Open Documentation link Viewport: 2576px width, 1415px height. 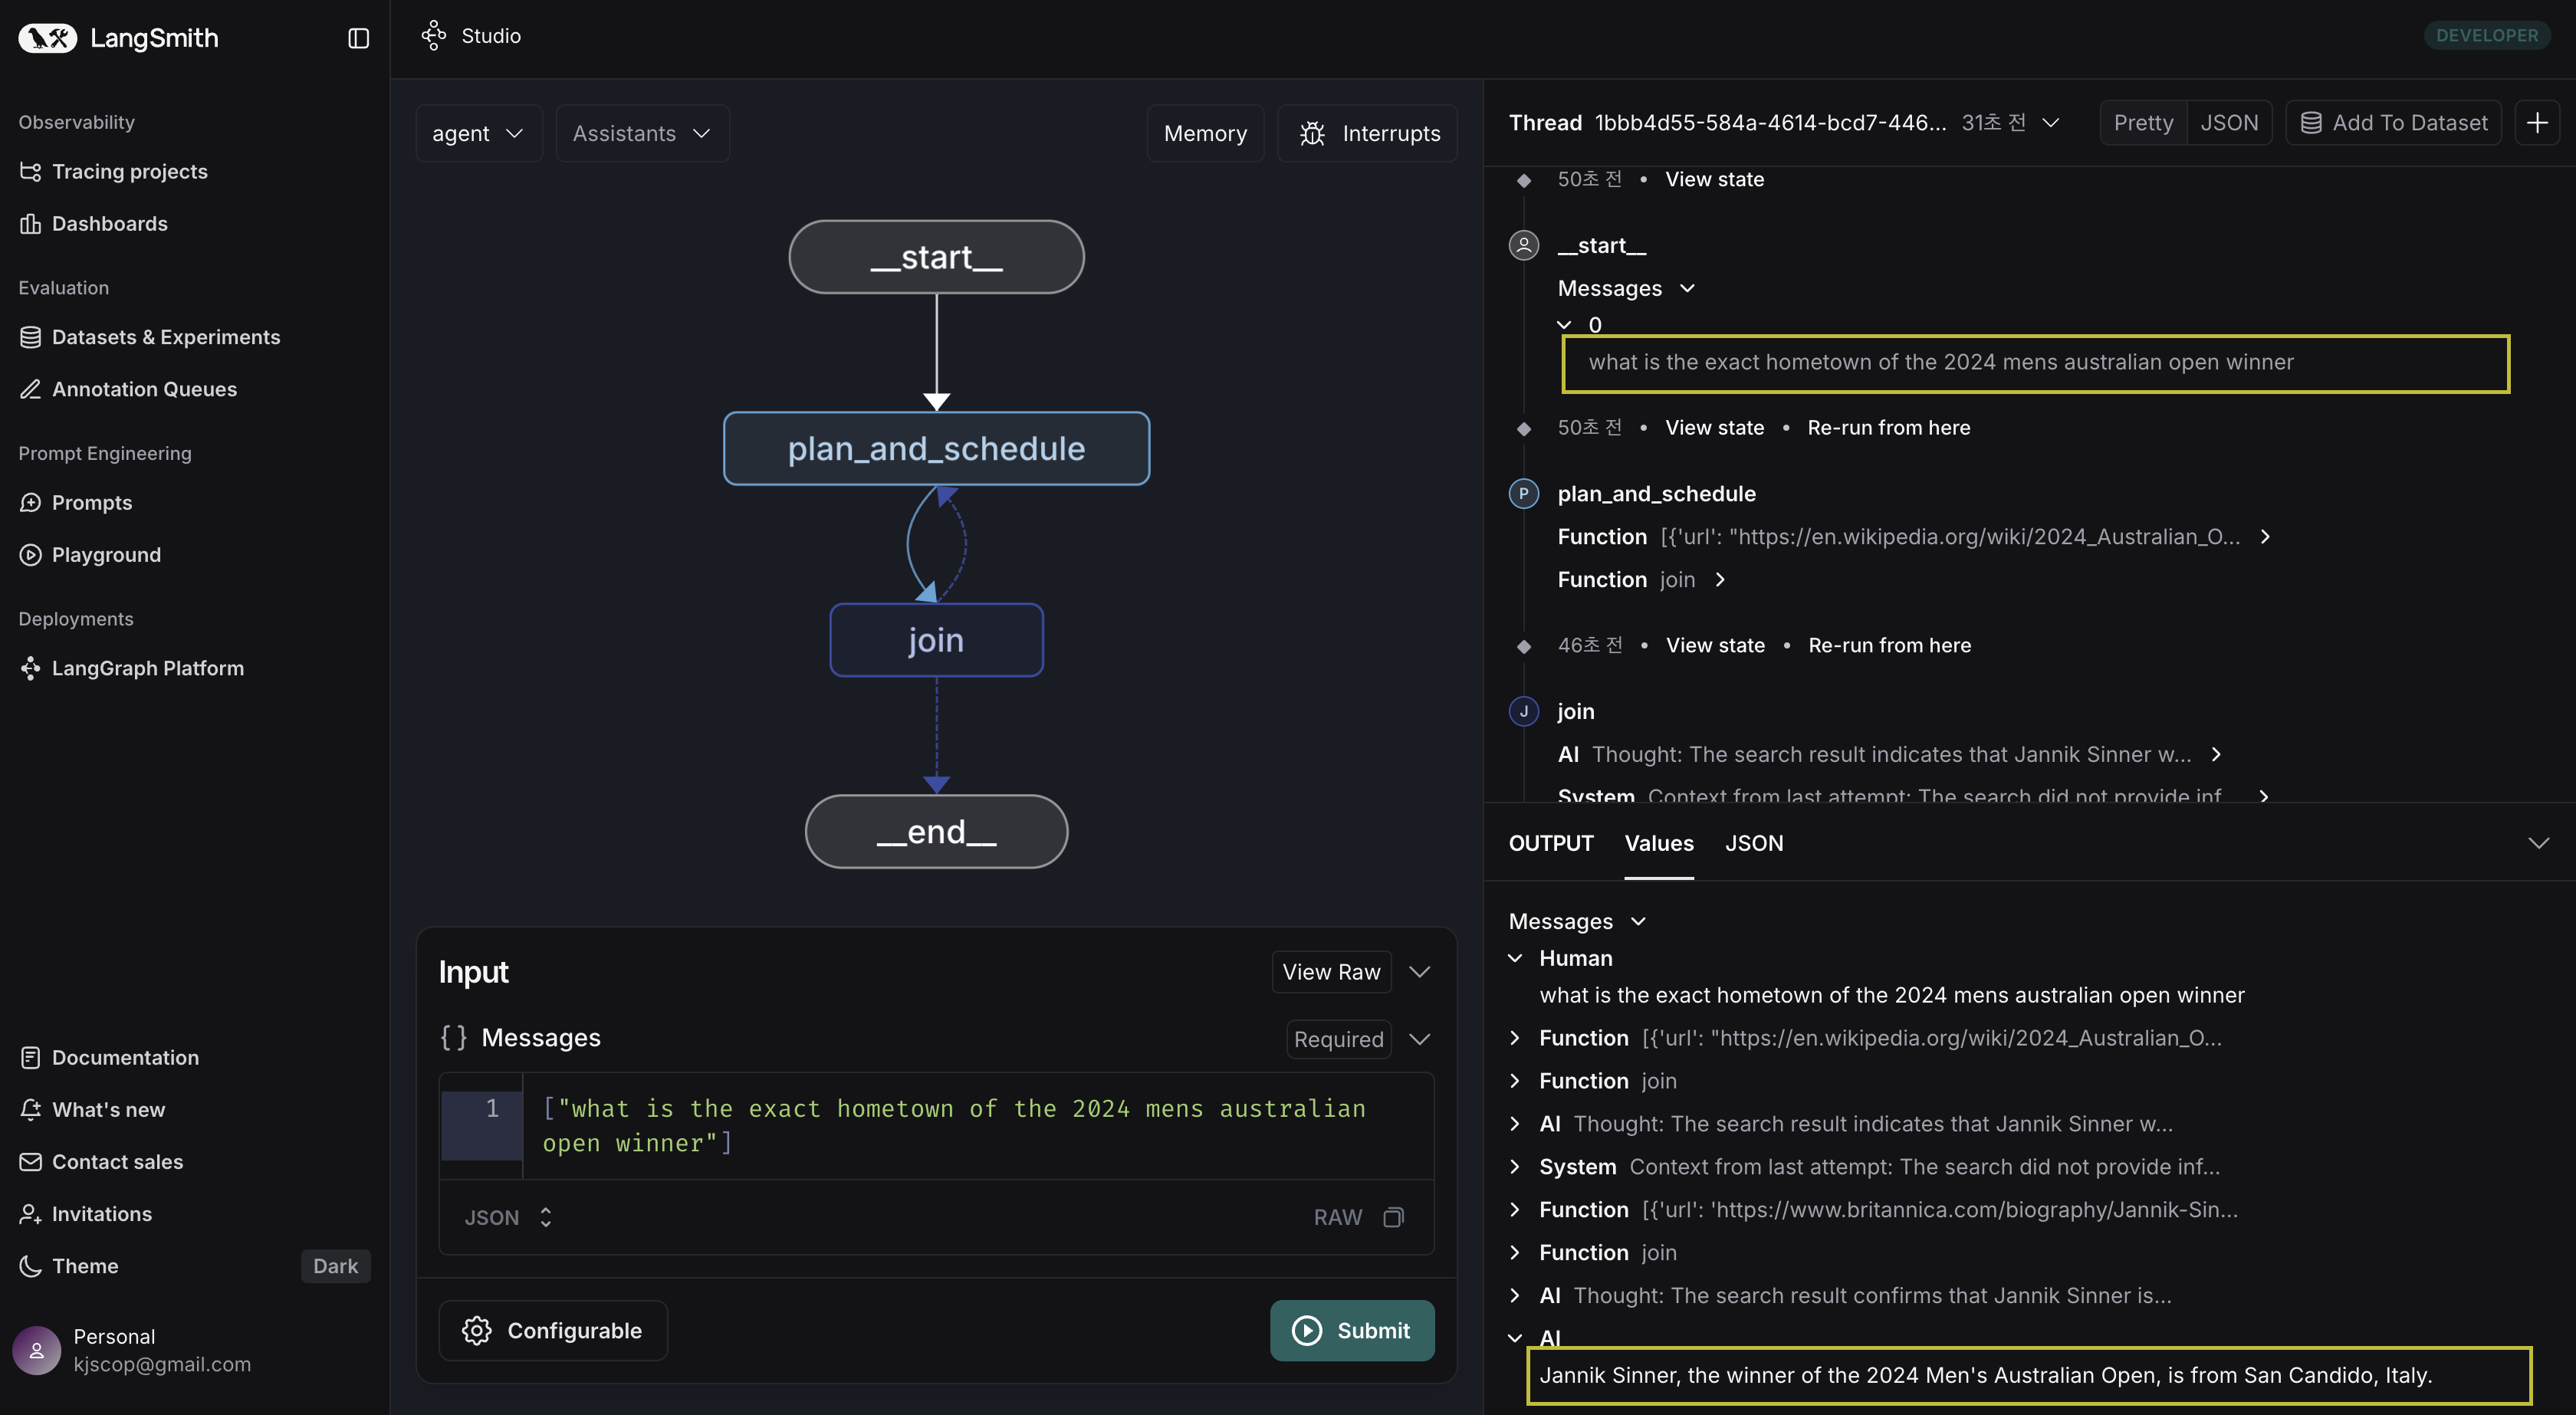pyautogui.click(x=125, y=1057)
